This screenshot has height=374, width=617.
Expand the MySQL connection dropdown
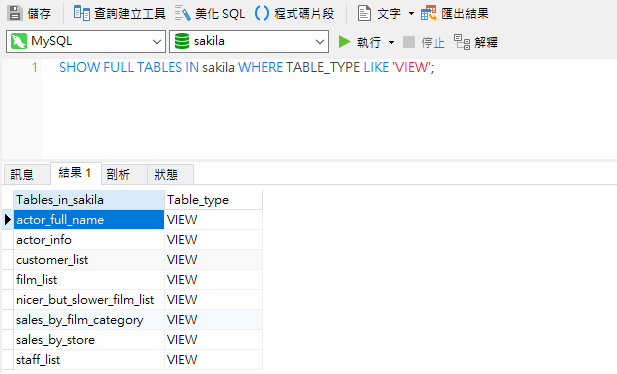tap(157, 41)
